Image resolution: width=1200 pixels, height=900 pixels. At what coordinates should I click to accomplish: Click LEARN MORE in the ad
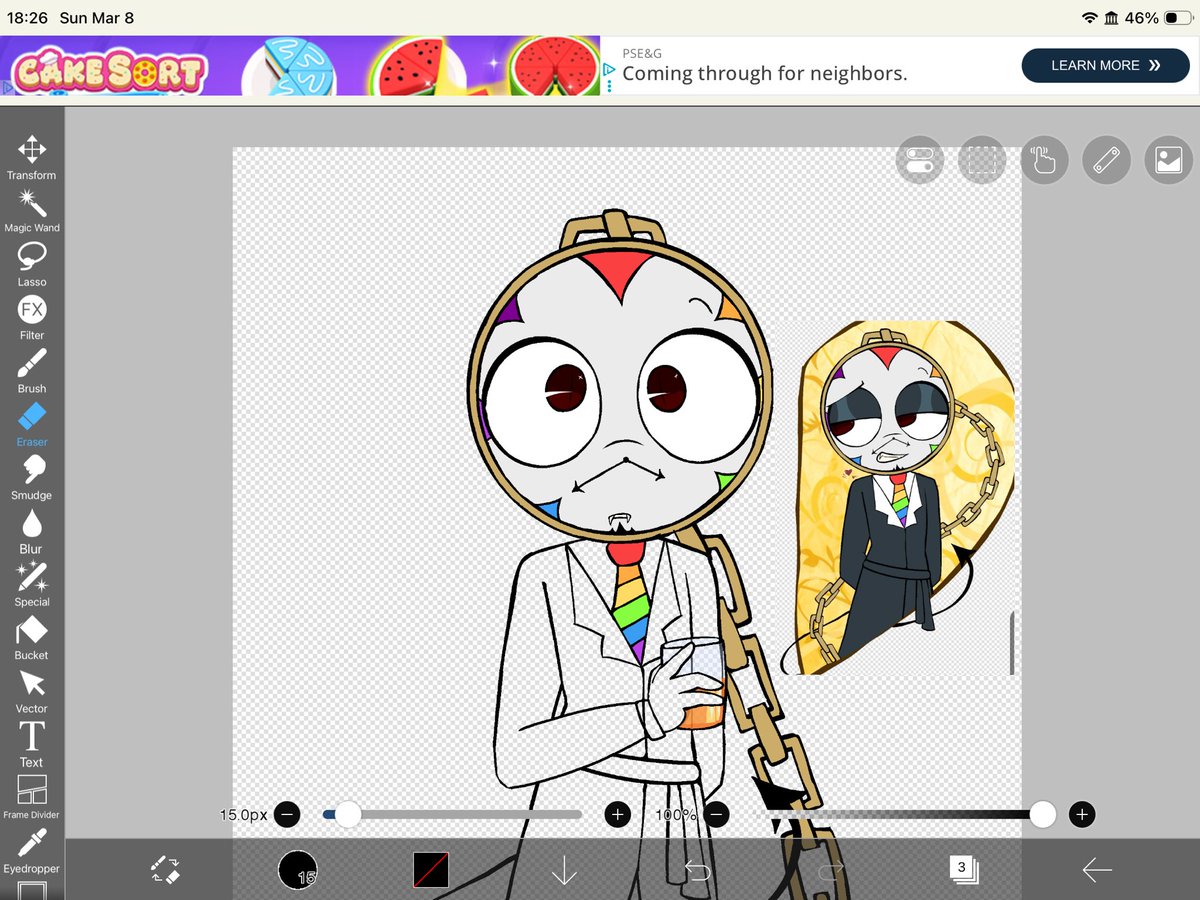pos(1105,65)
